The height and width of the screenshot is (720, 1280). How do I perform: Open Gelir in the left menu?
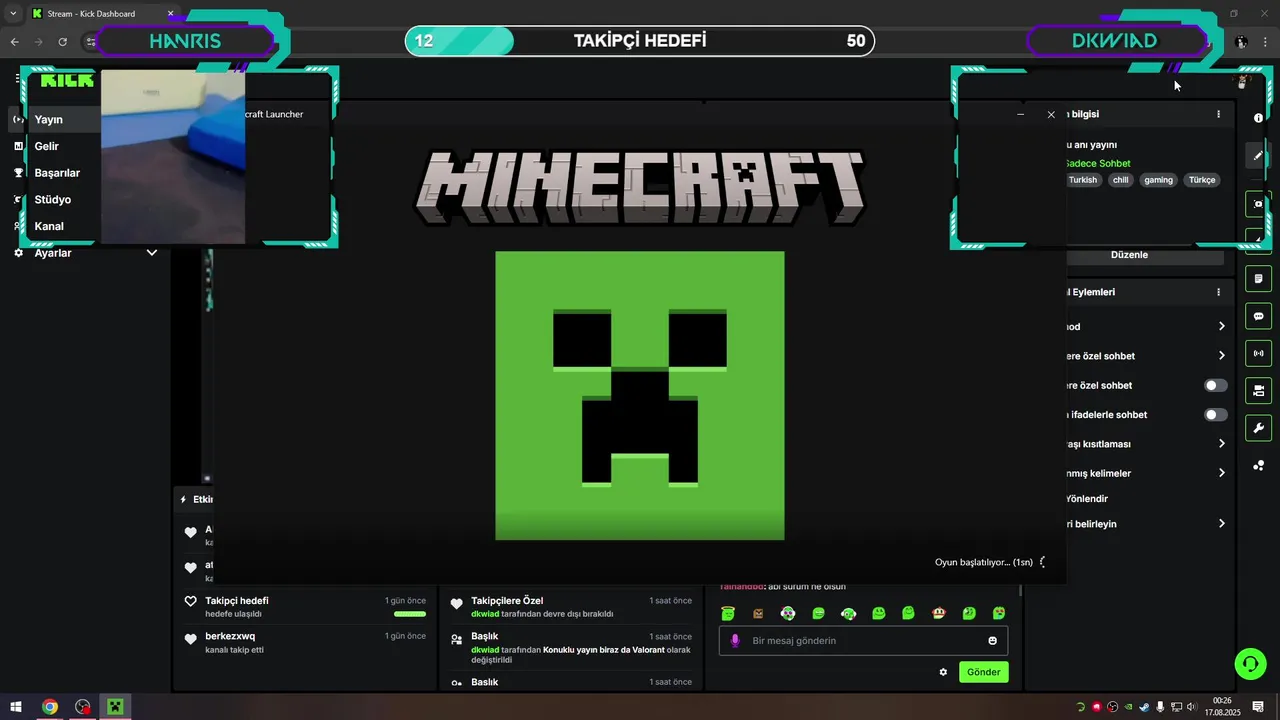[47, 146]
